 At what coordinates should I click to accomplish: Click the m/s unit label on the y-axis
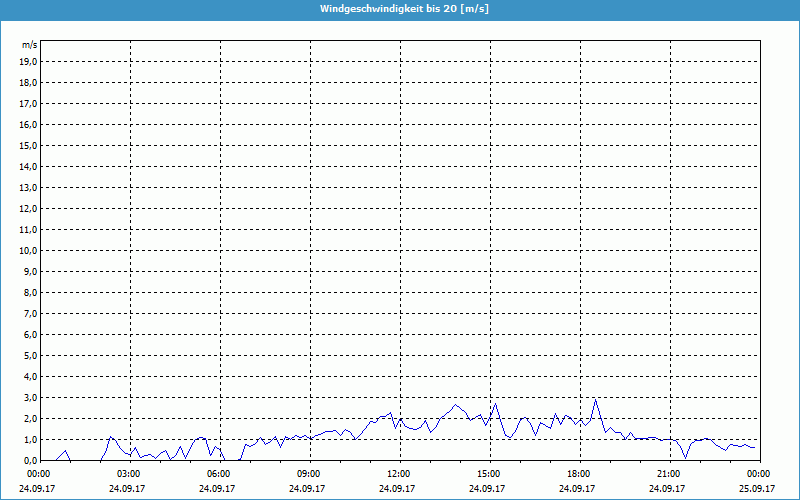point(29,46)
